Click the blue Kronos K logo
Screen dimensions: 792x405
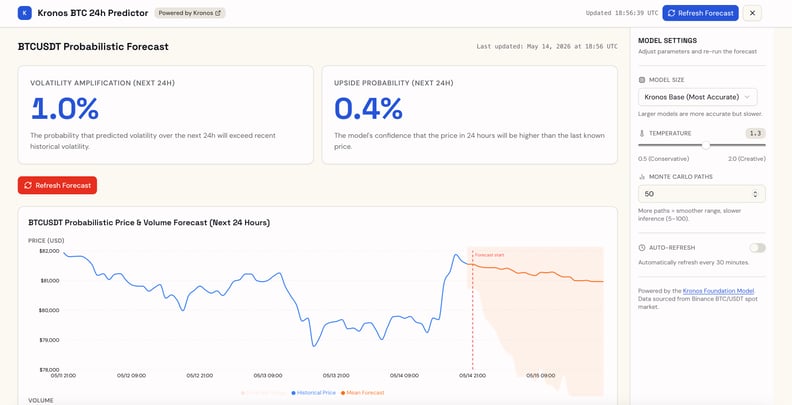[x=24, y=13]
